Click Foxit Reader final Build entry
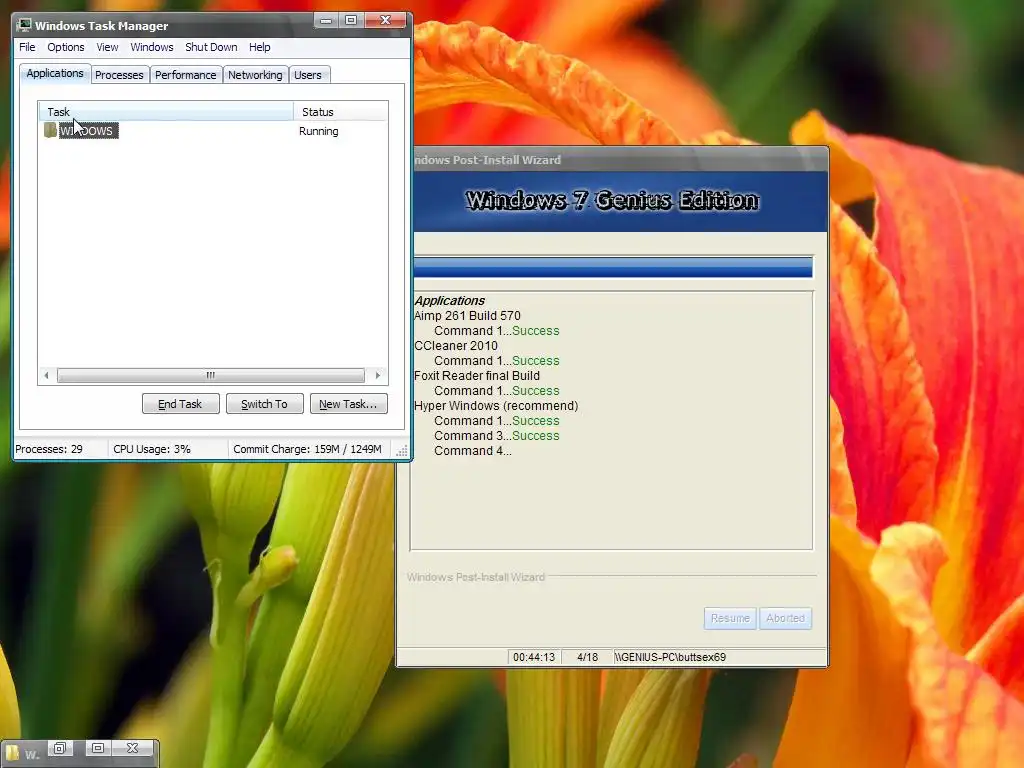The image size is (1024, 768). click(x=477, y=376)
